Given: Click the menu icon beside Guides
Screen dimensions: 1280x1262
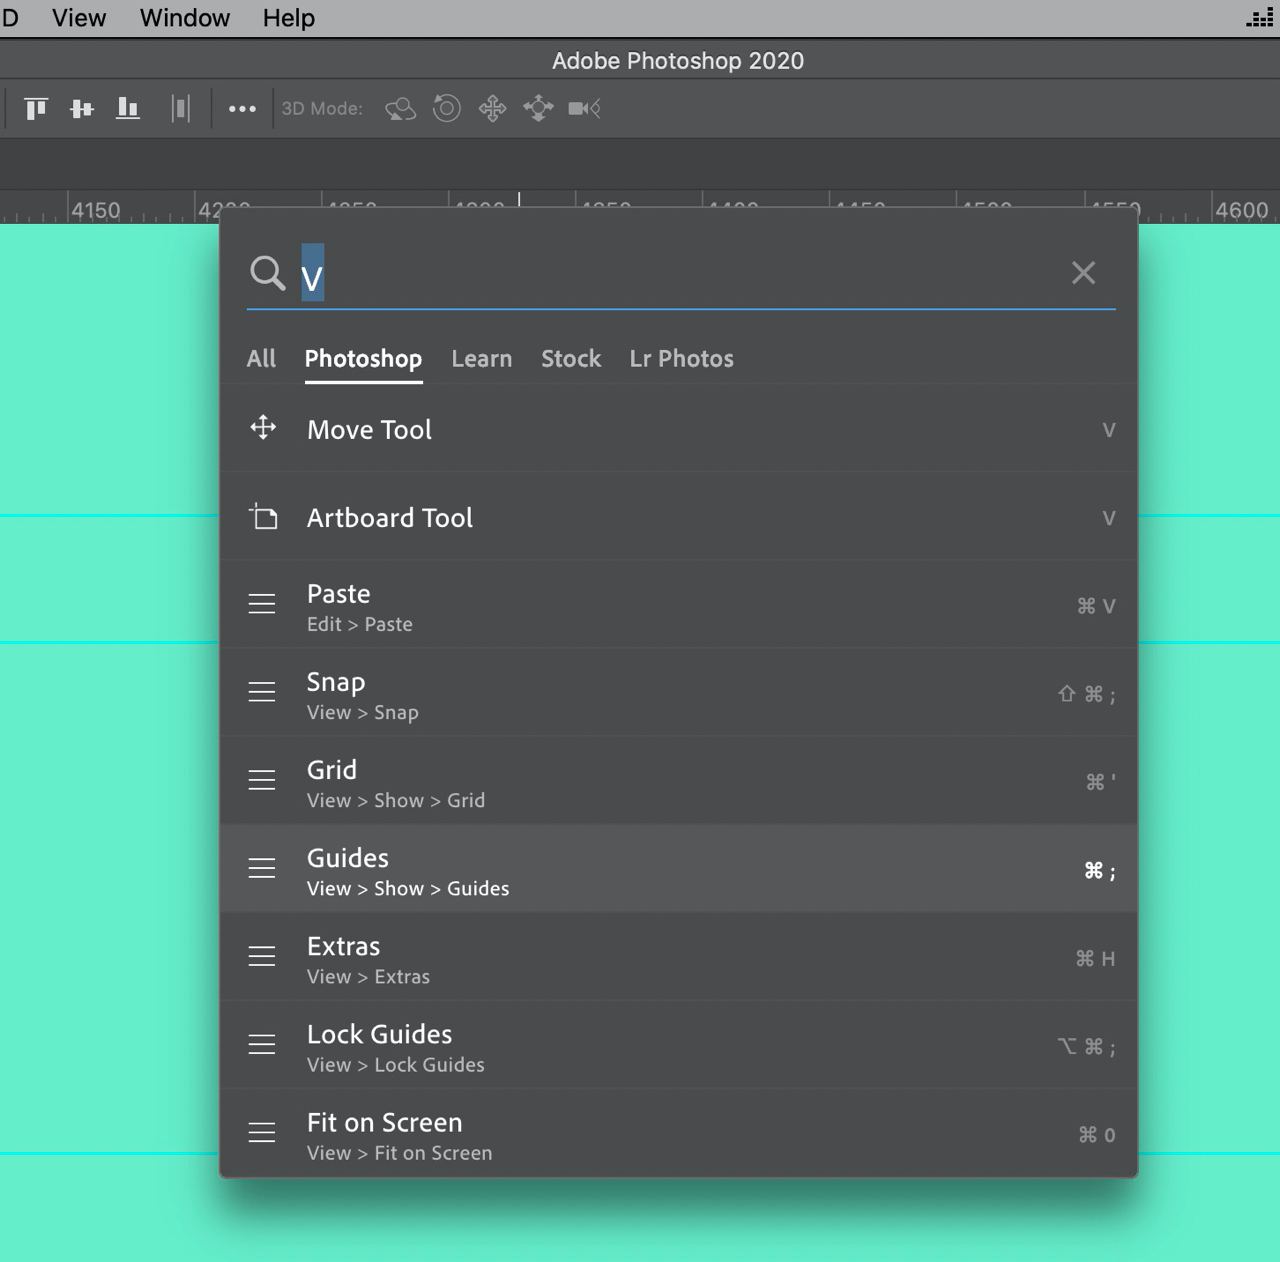Looking at the screenshot, I should coord(262,868).
